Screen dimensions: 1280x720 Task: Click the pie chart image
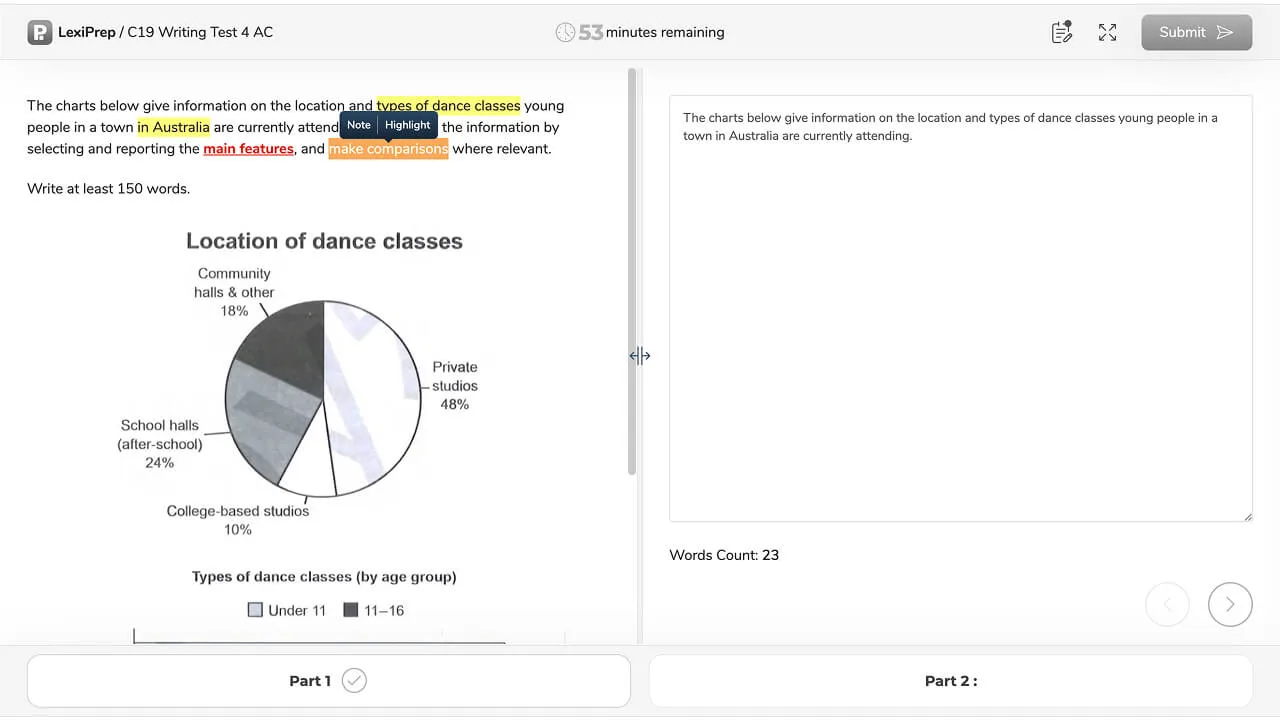click(323, 398)
